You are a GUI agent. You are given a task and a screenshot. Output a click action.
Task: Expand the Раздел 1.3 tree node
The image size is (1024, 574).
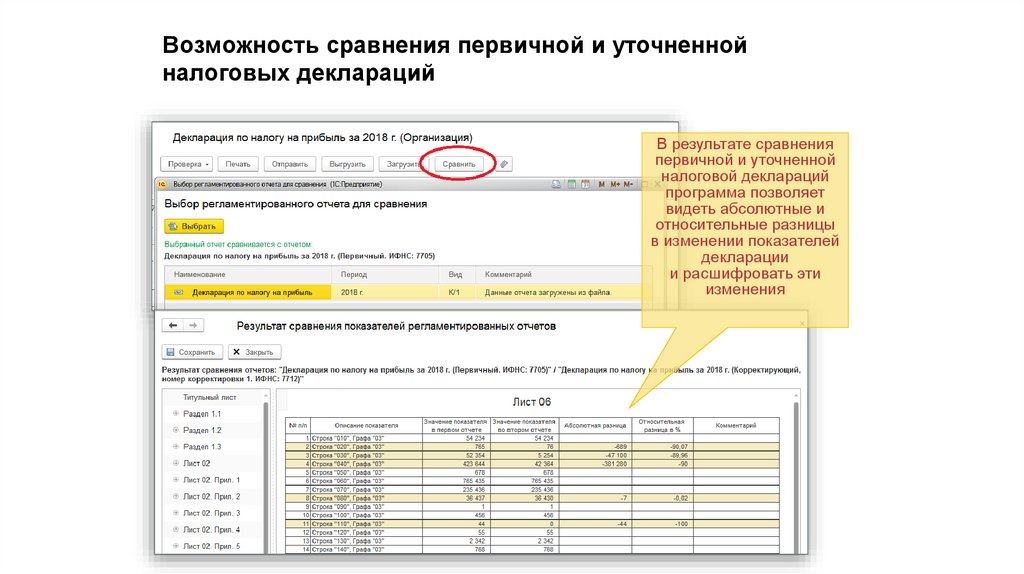[x=176, y=447]
